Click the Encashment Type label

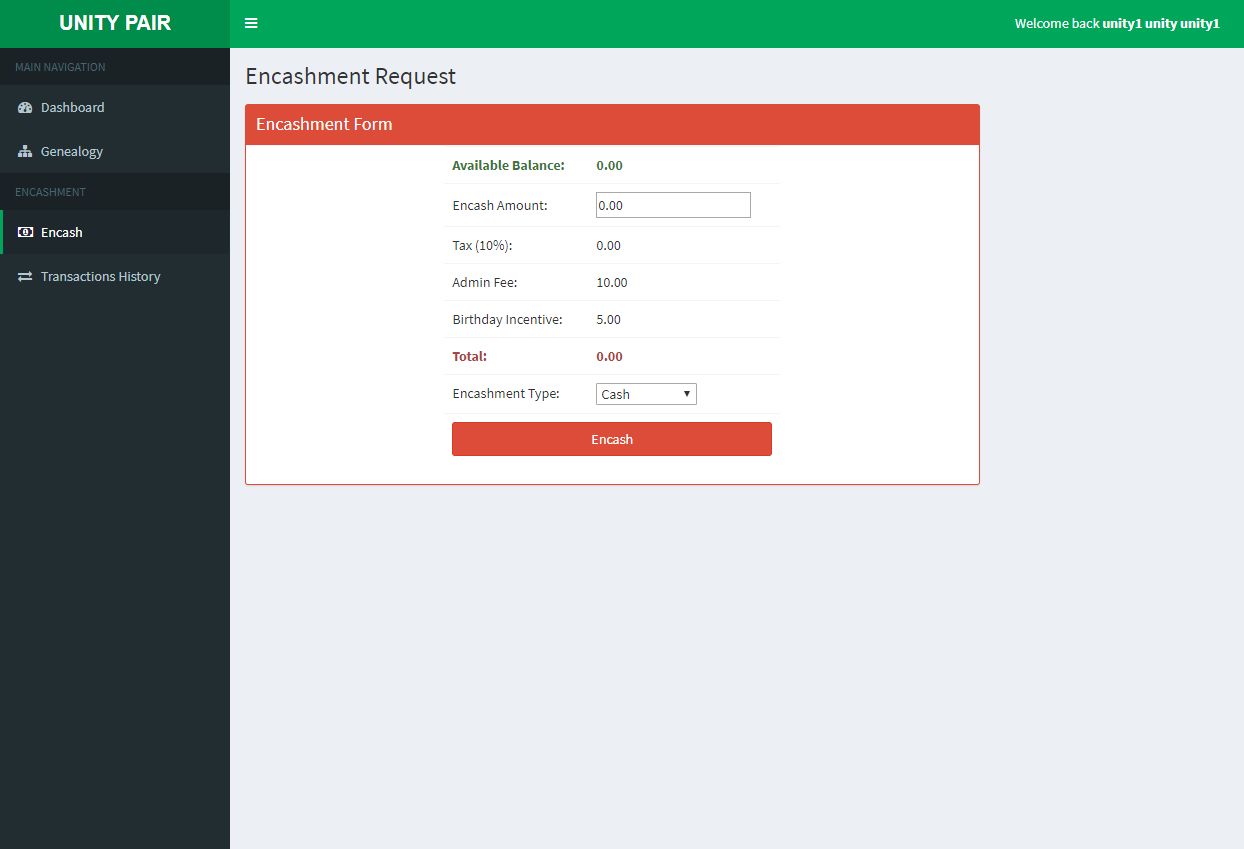click(506, 394)
